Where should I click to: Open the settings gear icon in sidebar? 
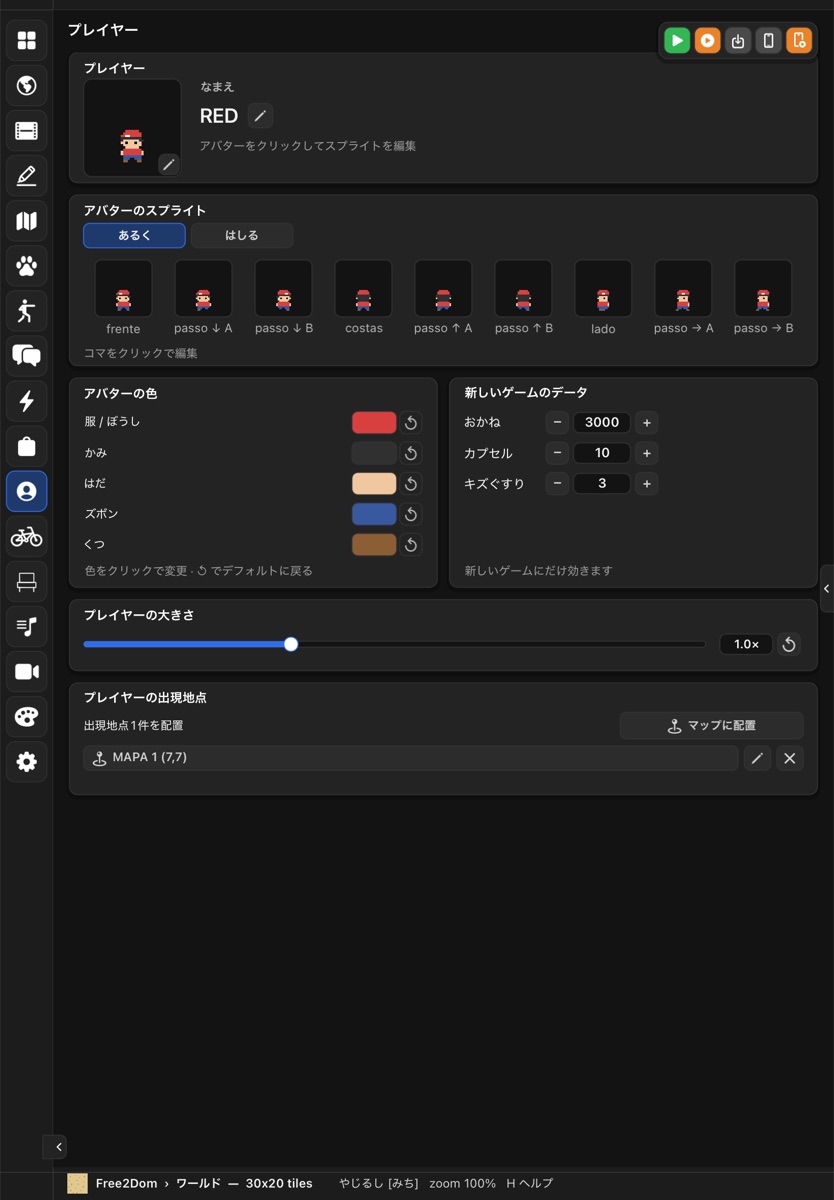27,762
